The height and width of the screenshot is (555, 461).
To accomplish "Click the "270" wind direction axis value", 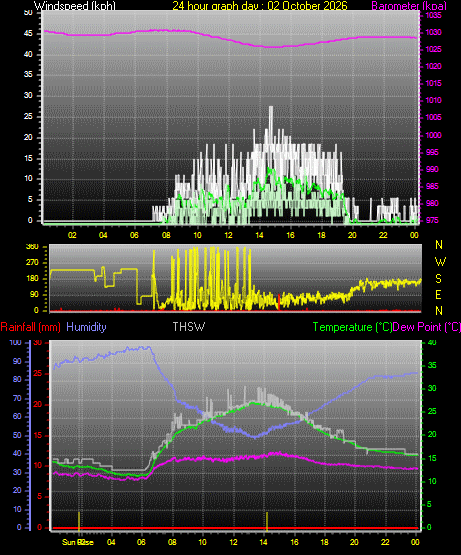I will [32, 263].
